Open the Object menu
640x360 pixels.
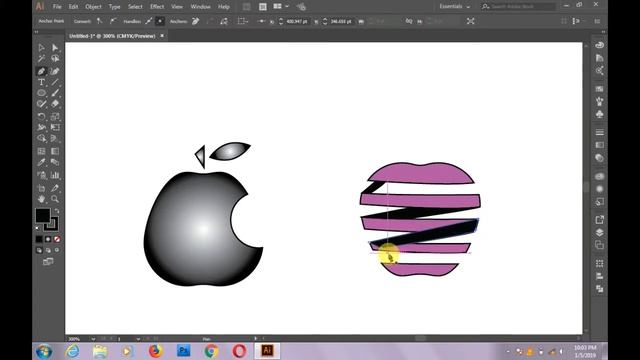(93, 7)
